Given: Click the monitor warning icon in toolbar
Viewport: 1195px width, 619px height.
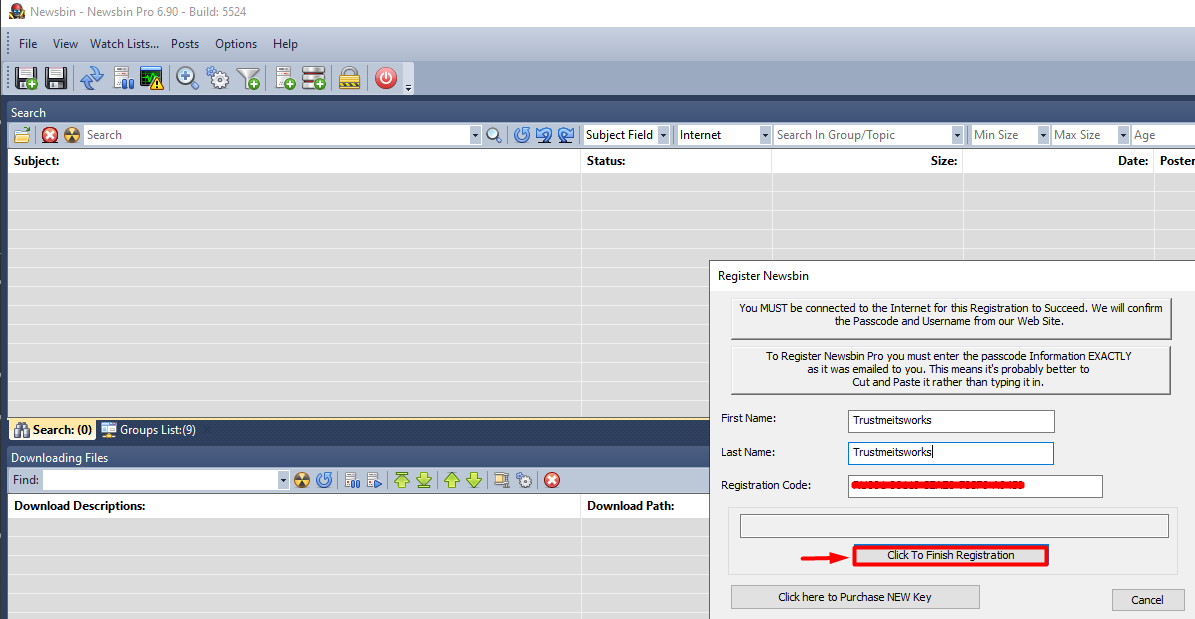Looking at the screenshot, I should [x=152, y=78].
